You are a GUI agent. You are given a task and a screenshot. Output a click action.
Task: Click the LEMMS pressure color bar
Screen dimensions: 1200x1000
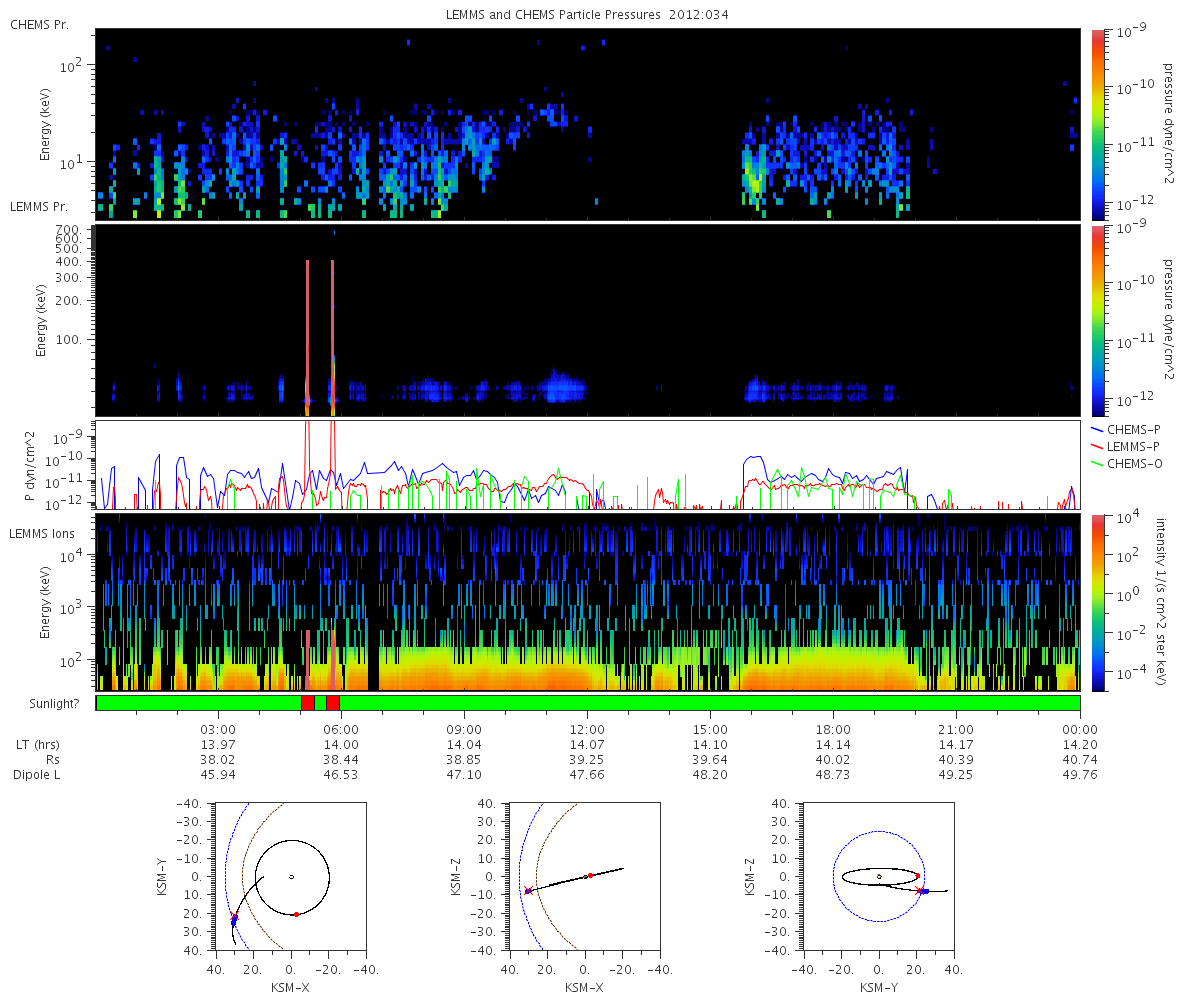(1097, 320)
